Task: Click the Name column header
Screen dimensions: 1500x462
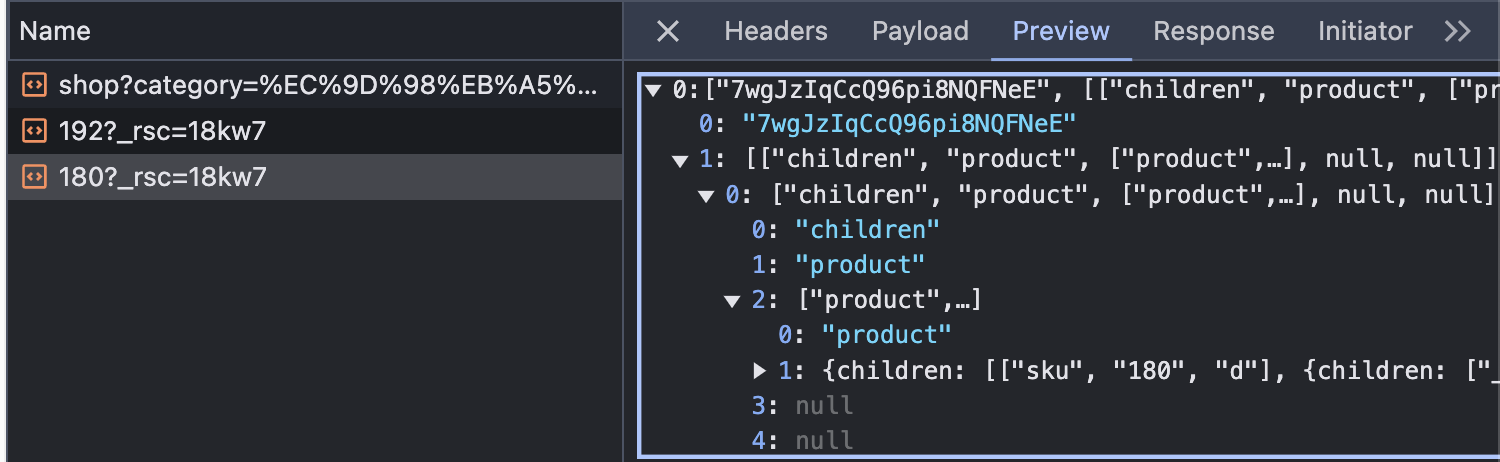Action: pyautogui.click(x=55, y=31)
